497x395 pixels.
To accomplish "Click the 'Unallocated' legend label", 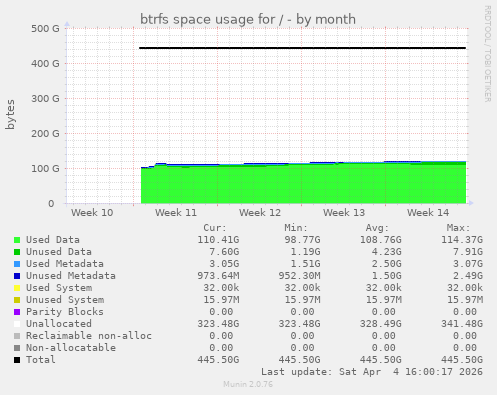I will click(x=59, y=324).
